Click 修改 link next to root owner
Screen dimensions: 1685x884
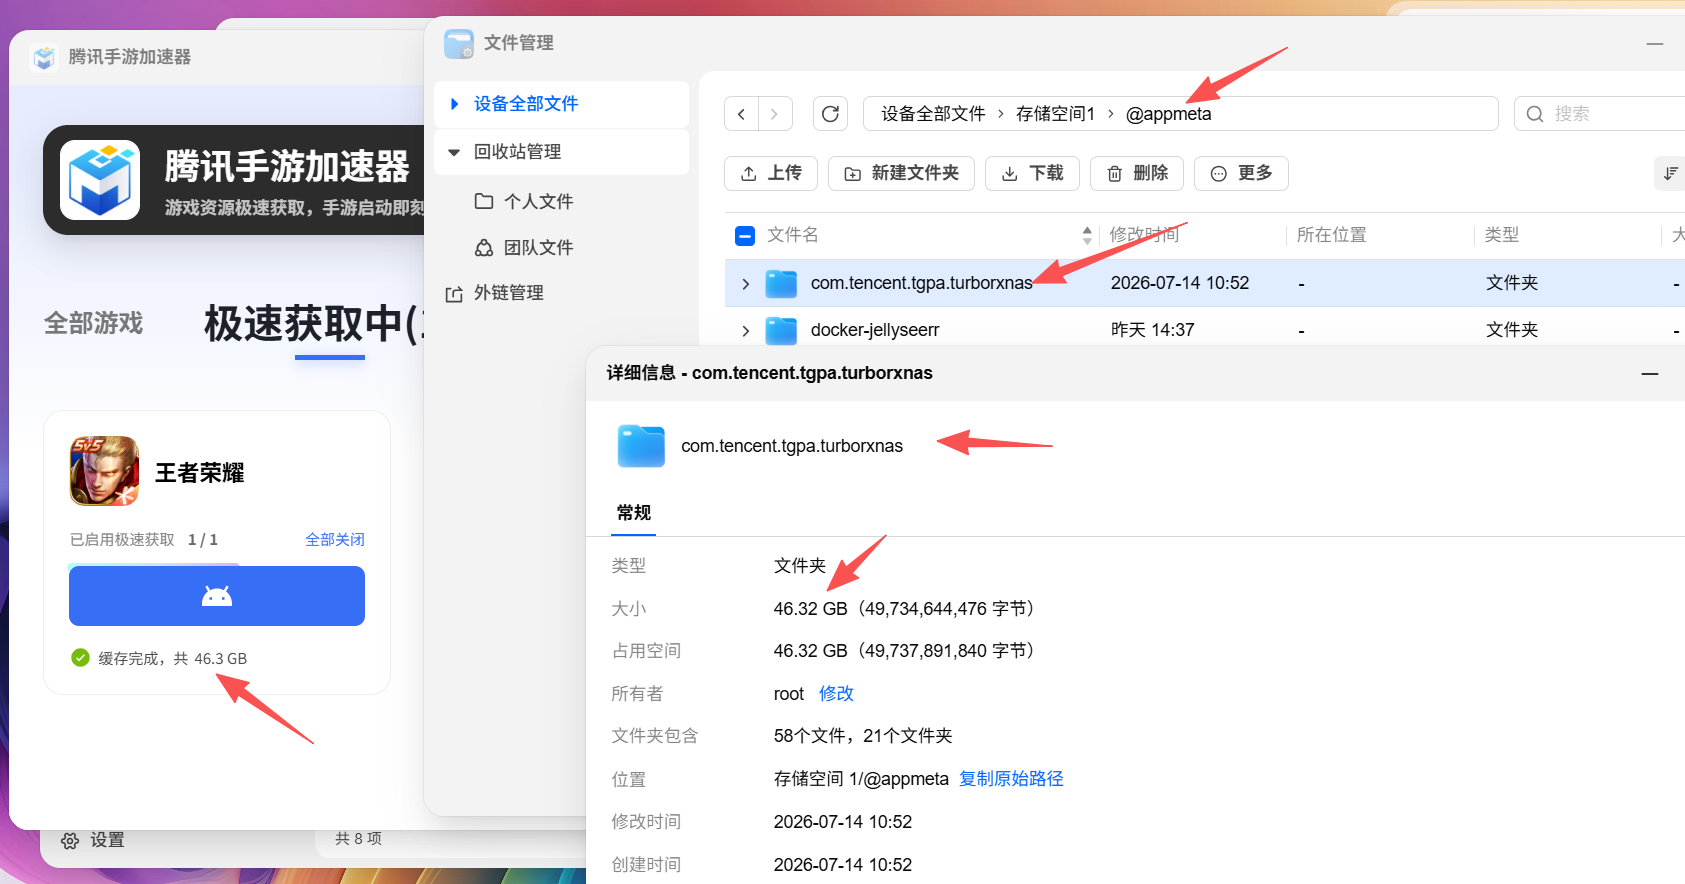[x=836, y=694]
